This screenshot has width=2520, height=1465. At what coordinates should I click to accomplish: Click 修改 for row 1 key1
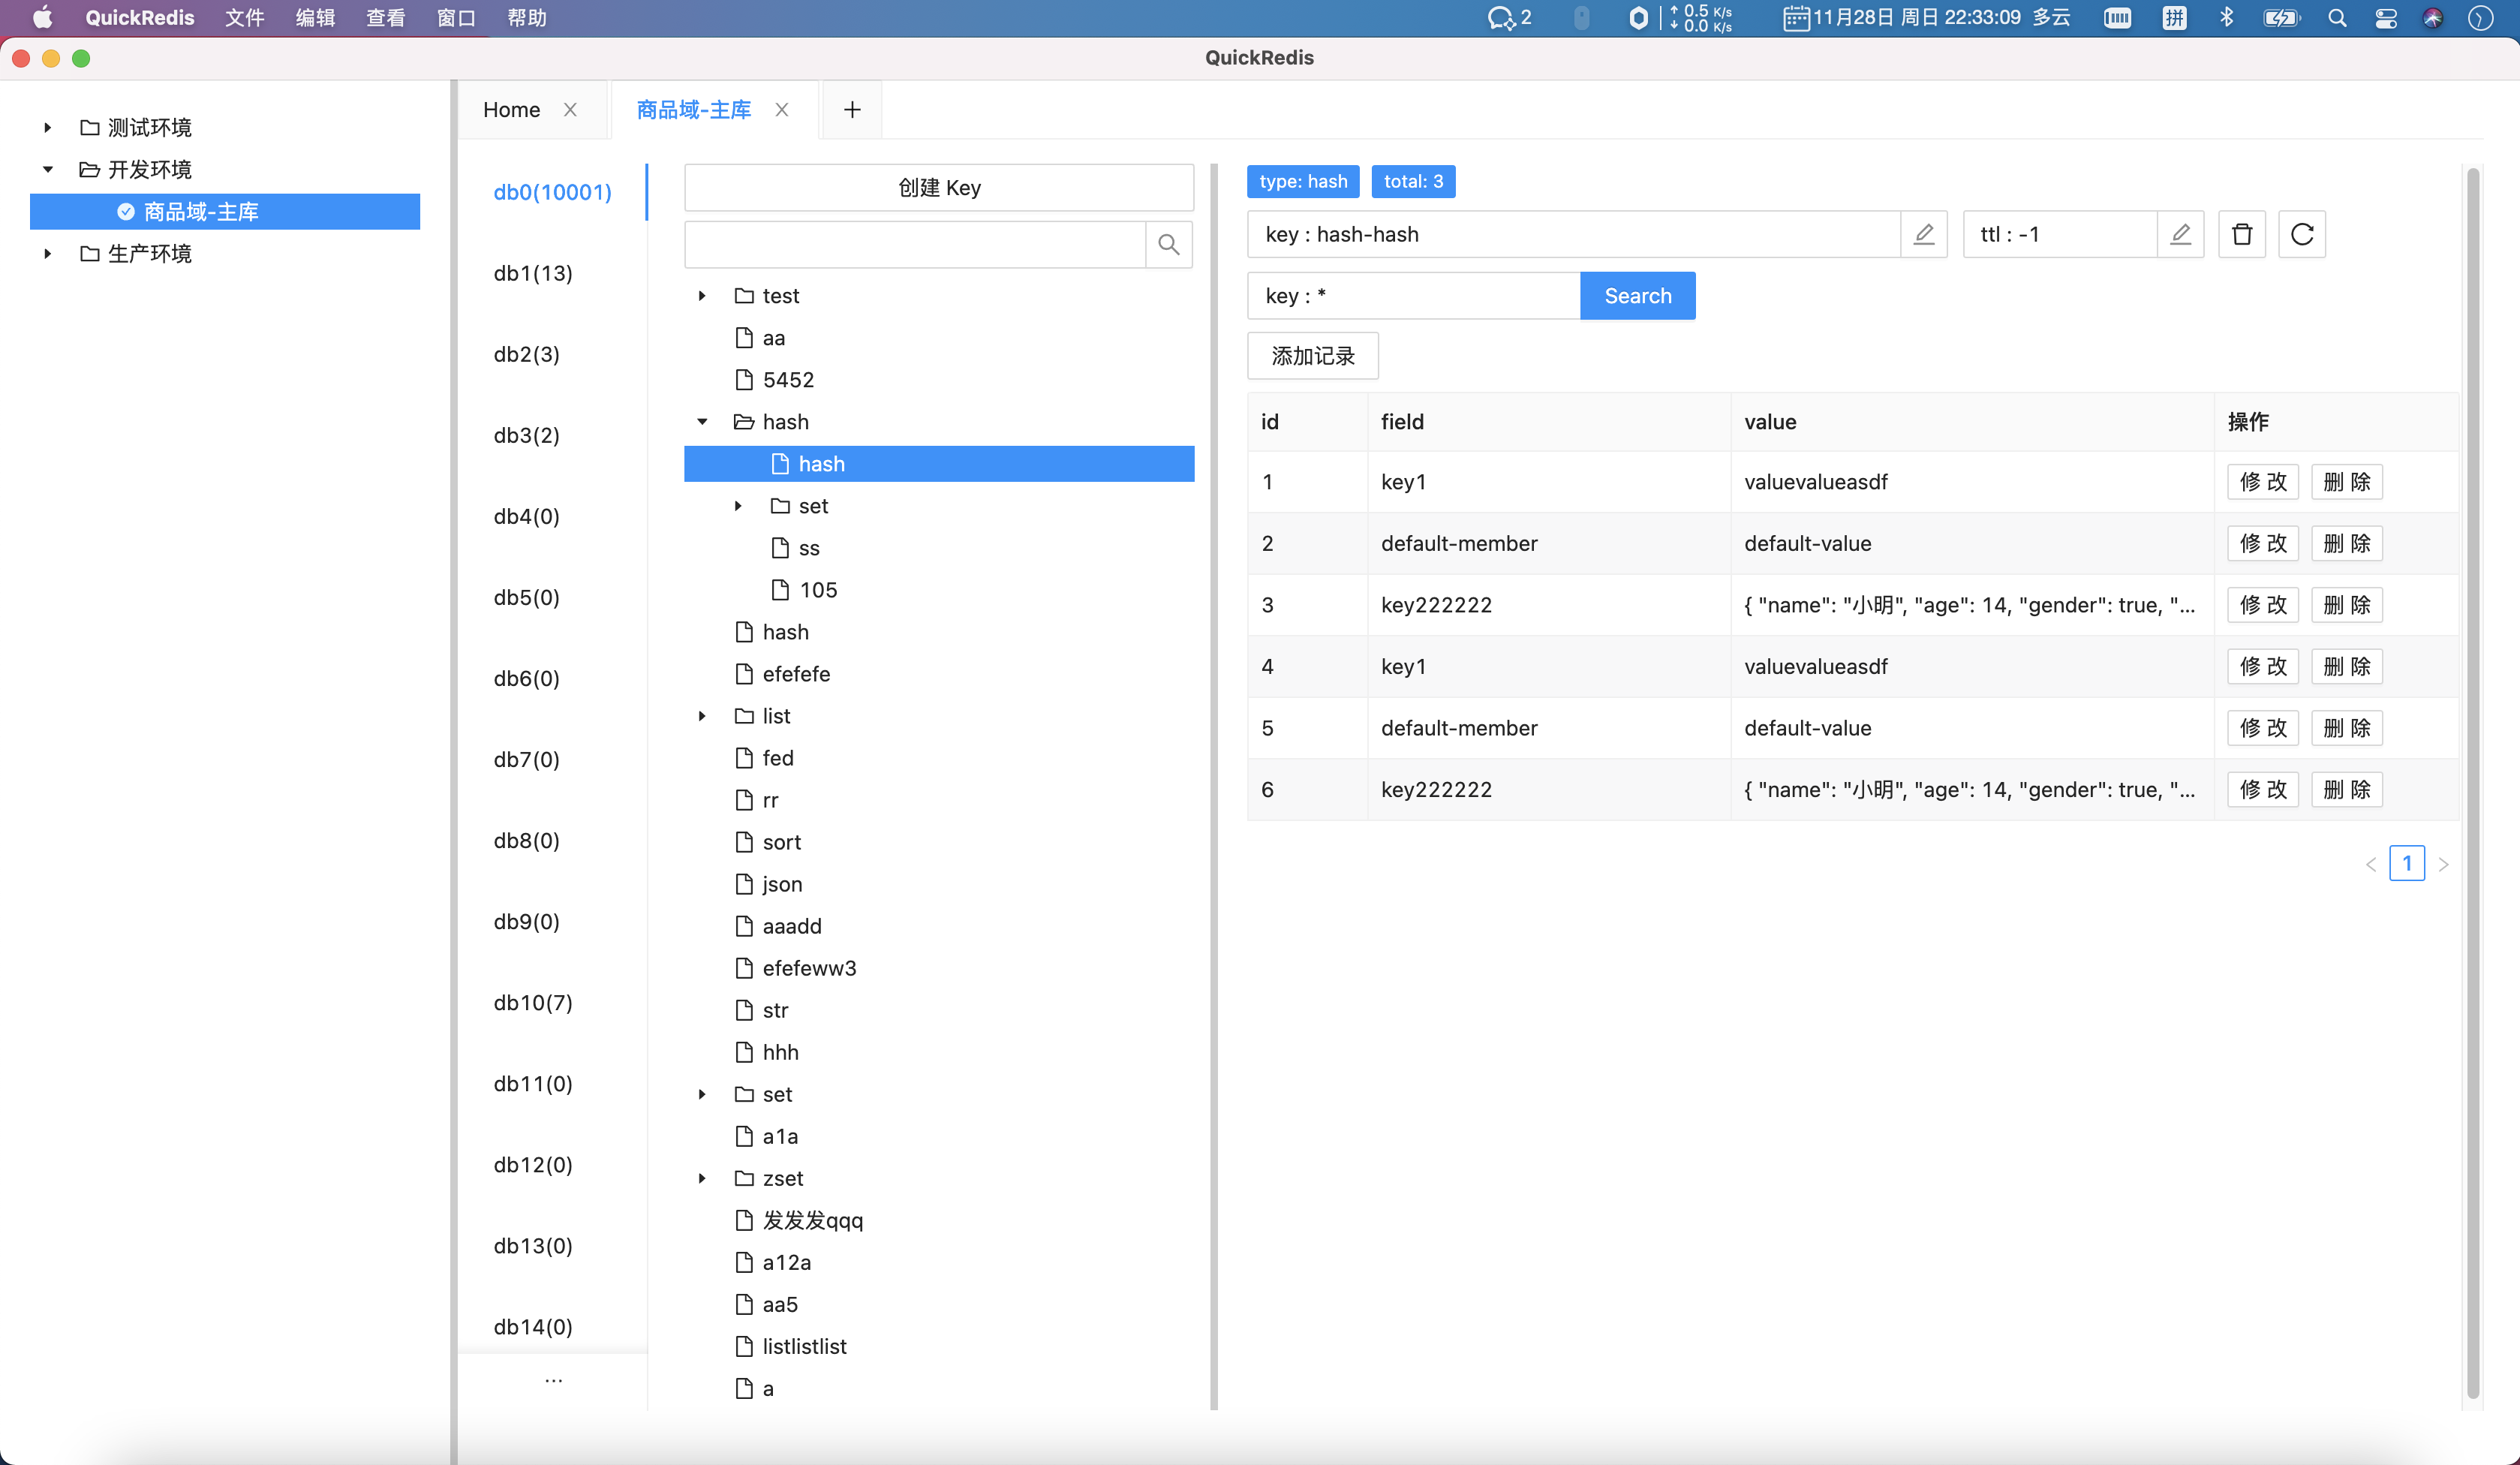[x=2263, y=482]
